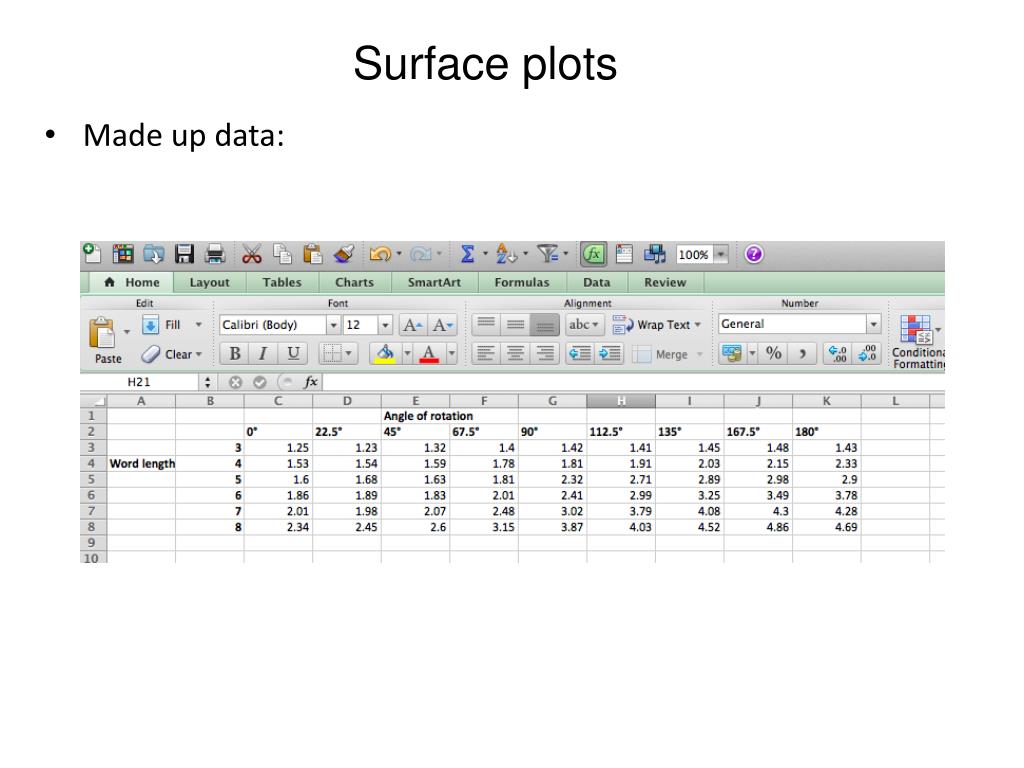Open the Calibri (Body) font dropdown

333,325
